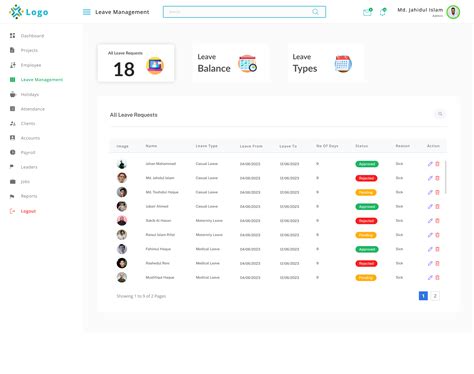This screenshot has width=474, height=374.
Task: Click the Md. Jahidul Islam user name in header
Action: 420,10
